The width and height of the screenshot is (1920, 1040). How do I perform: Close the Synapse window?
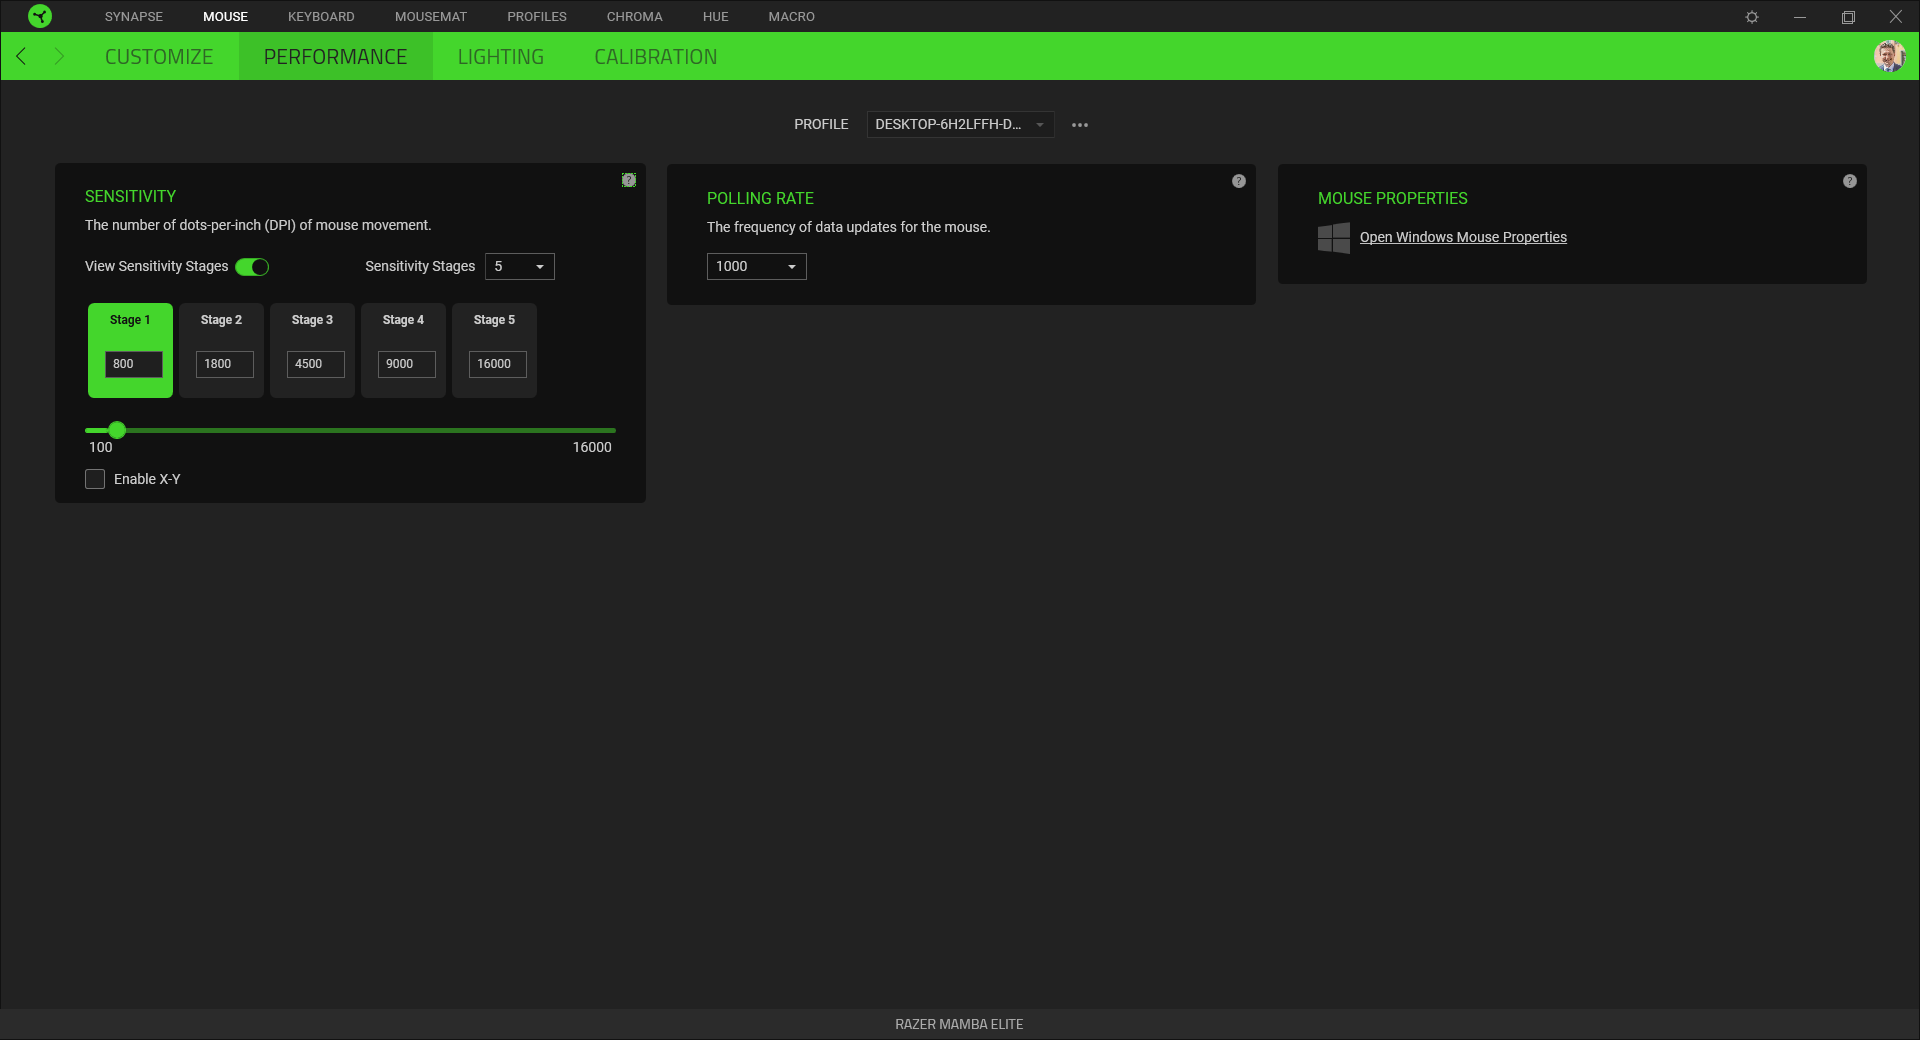click(1896, 17)
